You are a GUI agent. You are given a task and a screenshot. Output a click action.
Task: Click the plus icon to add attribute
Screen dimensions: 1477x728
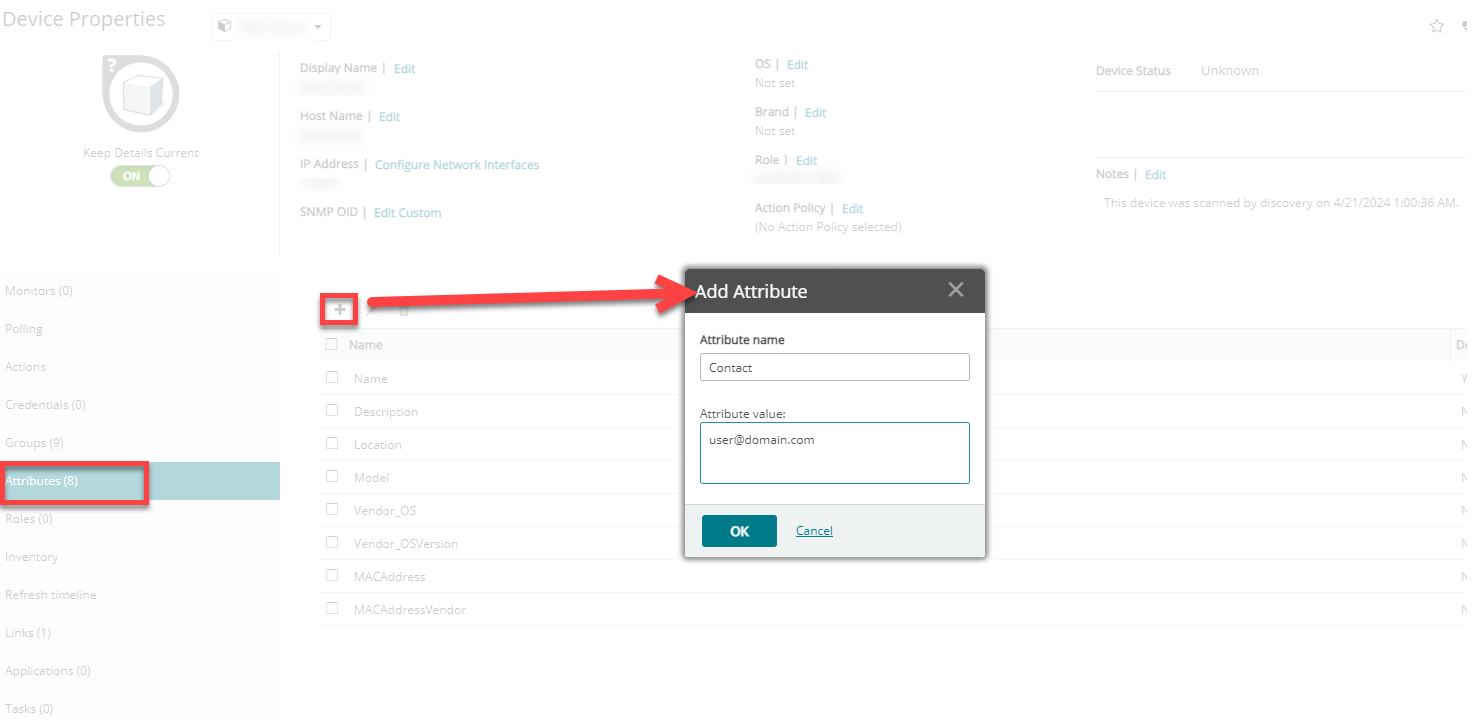(x=340, y=310)
